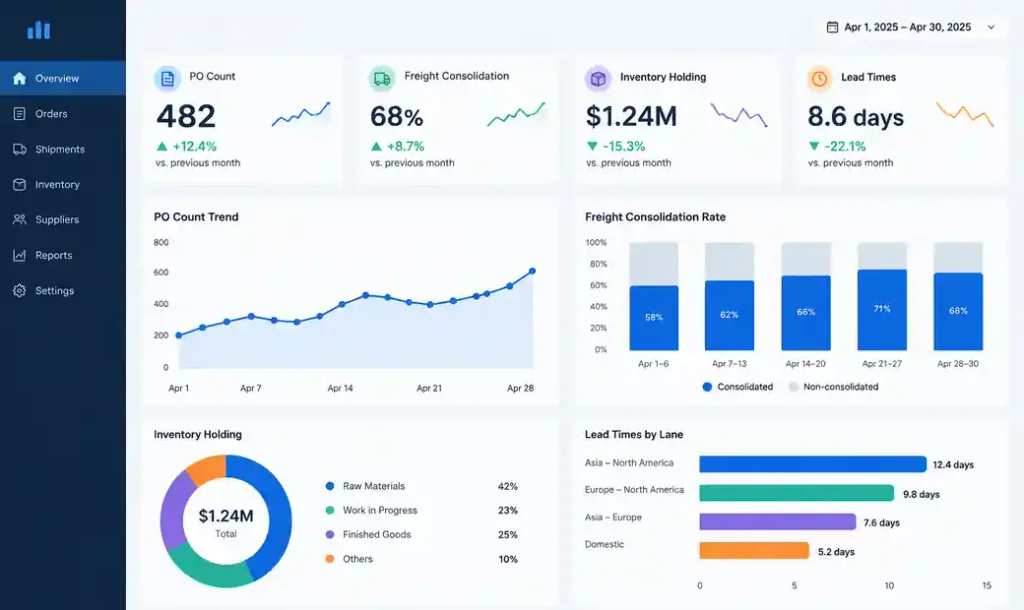This screenshot has height=610, width=1024.
Task: Click the 482 PO Count value
Action: 186,117
